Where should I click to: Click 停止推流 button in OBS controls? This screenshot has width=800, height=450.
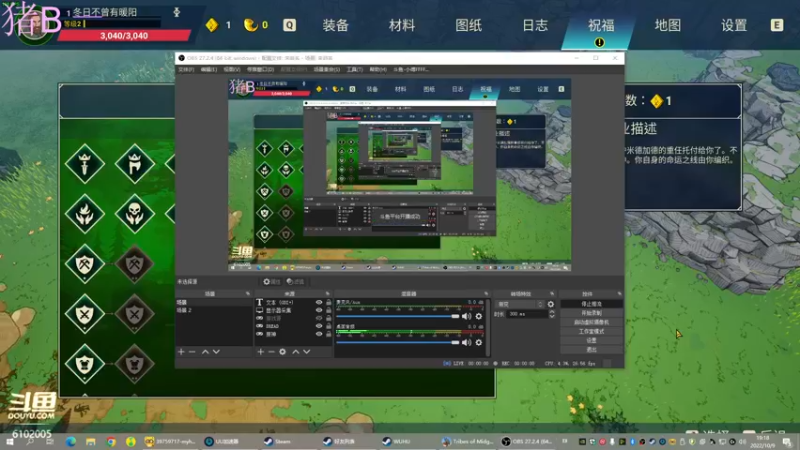click(x=591, y=304)
